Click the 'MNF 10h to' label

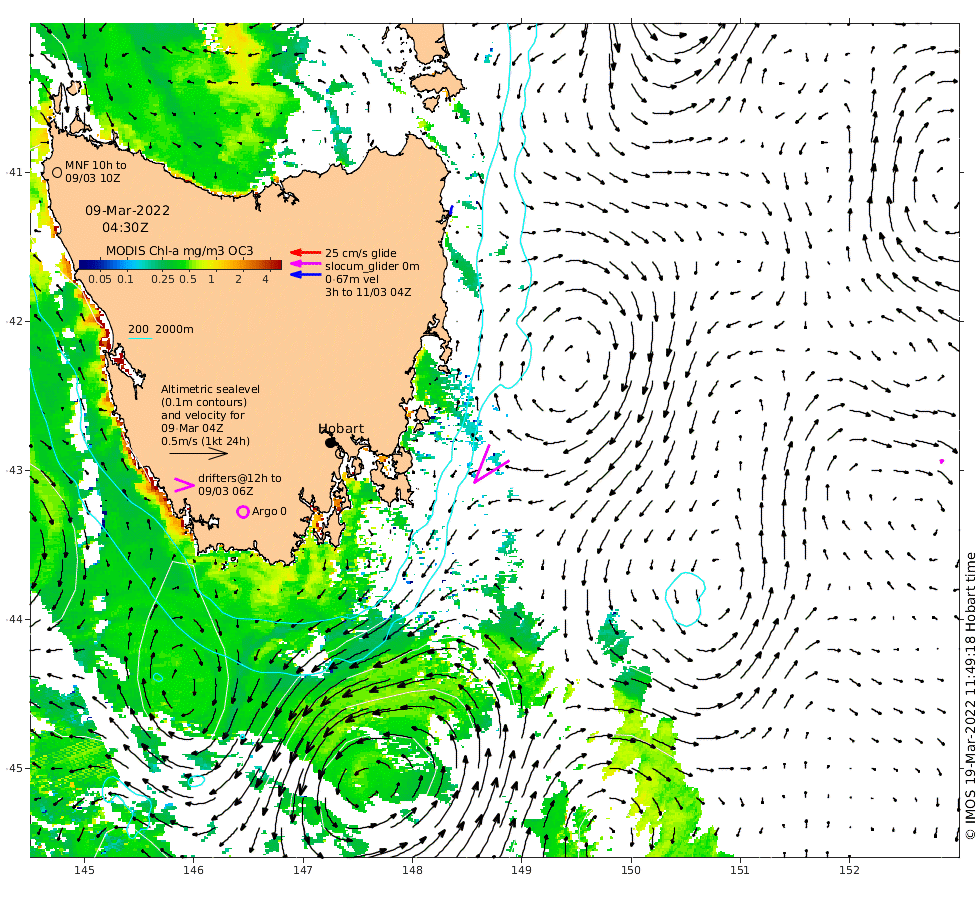click(96, 166)
